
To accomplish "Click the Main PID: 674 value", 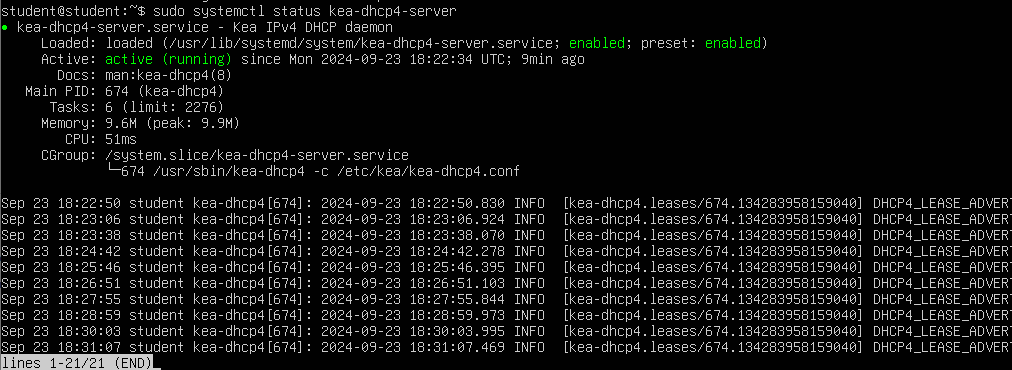I will point(165,92).
